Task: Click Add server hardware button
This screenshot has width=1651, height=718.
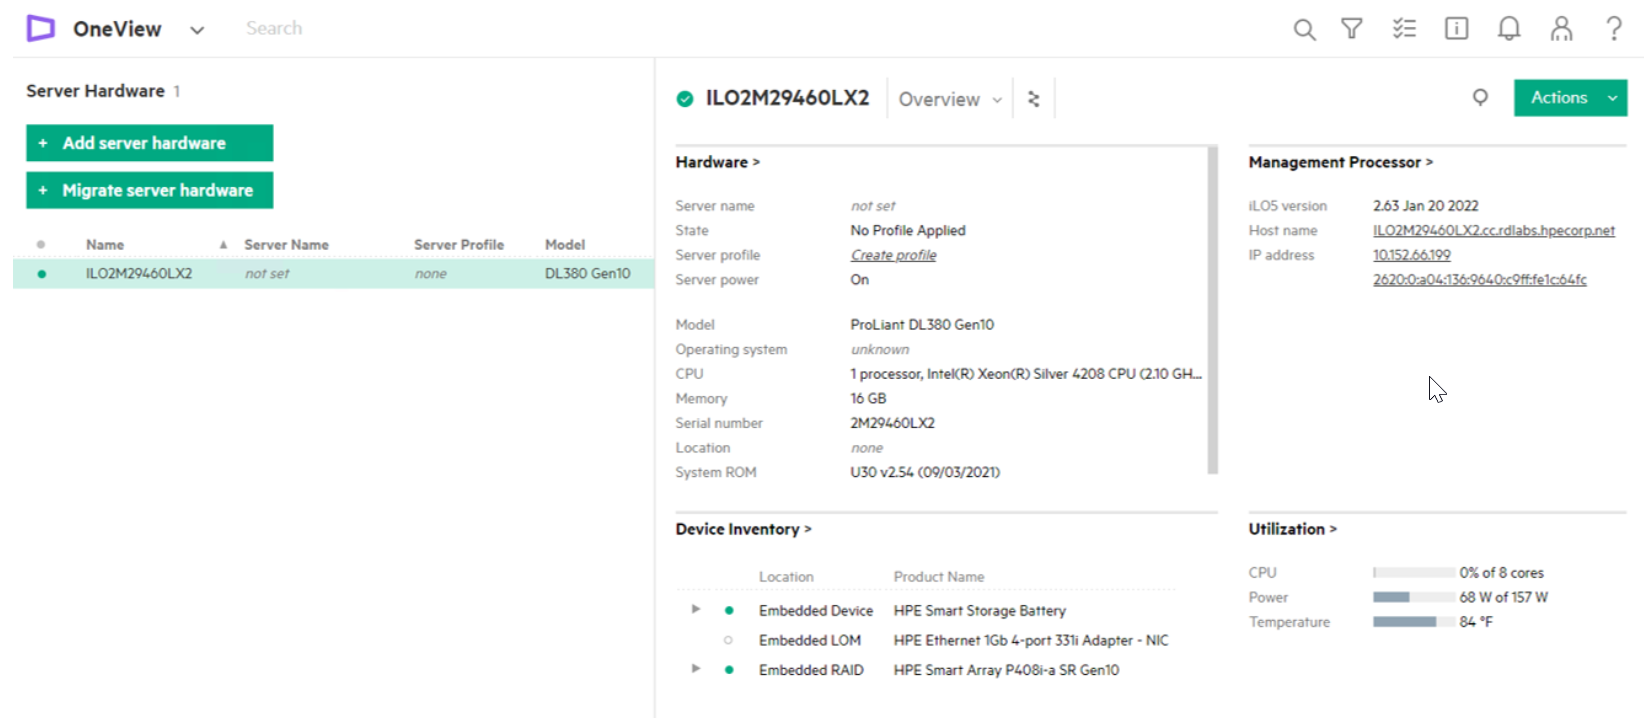Action: pos(150,143)
